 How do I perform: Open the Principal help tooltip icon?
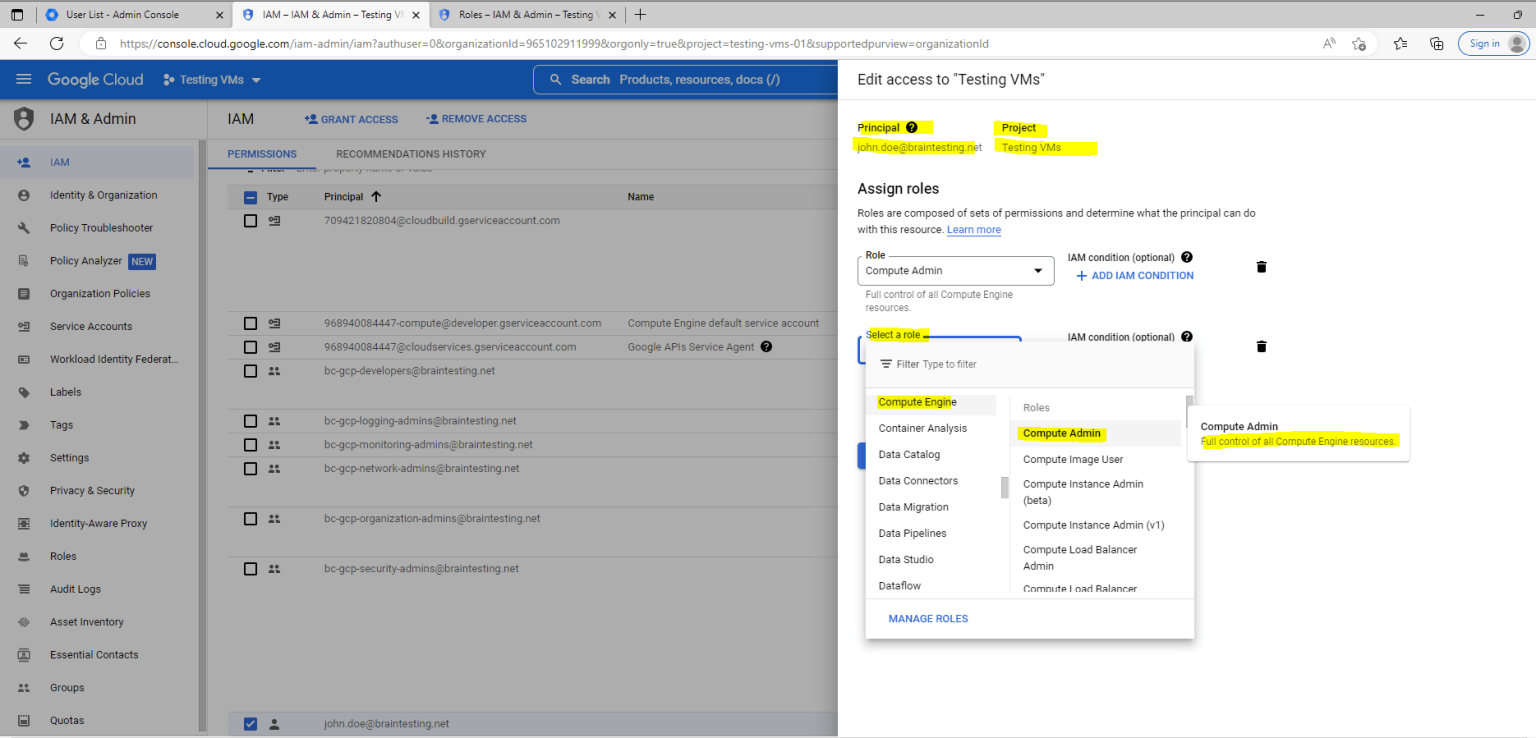click(x=910, y=127)
